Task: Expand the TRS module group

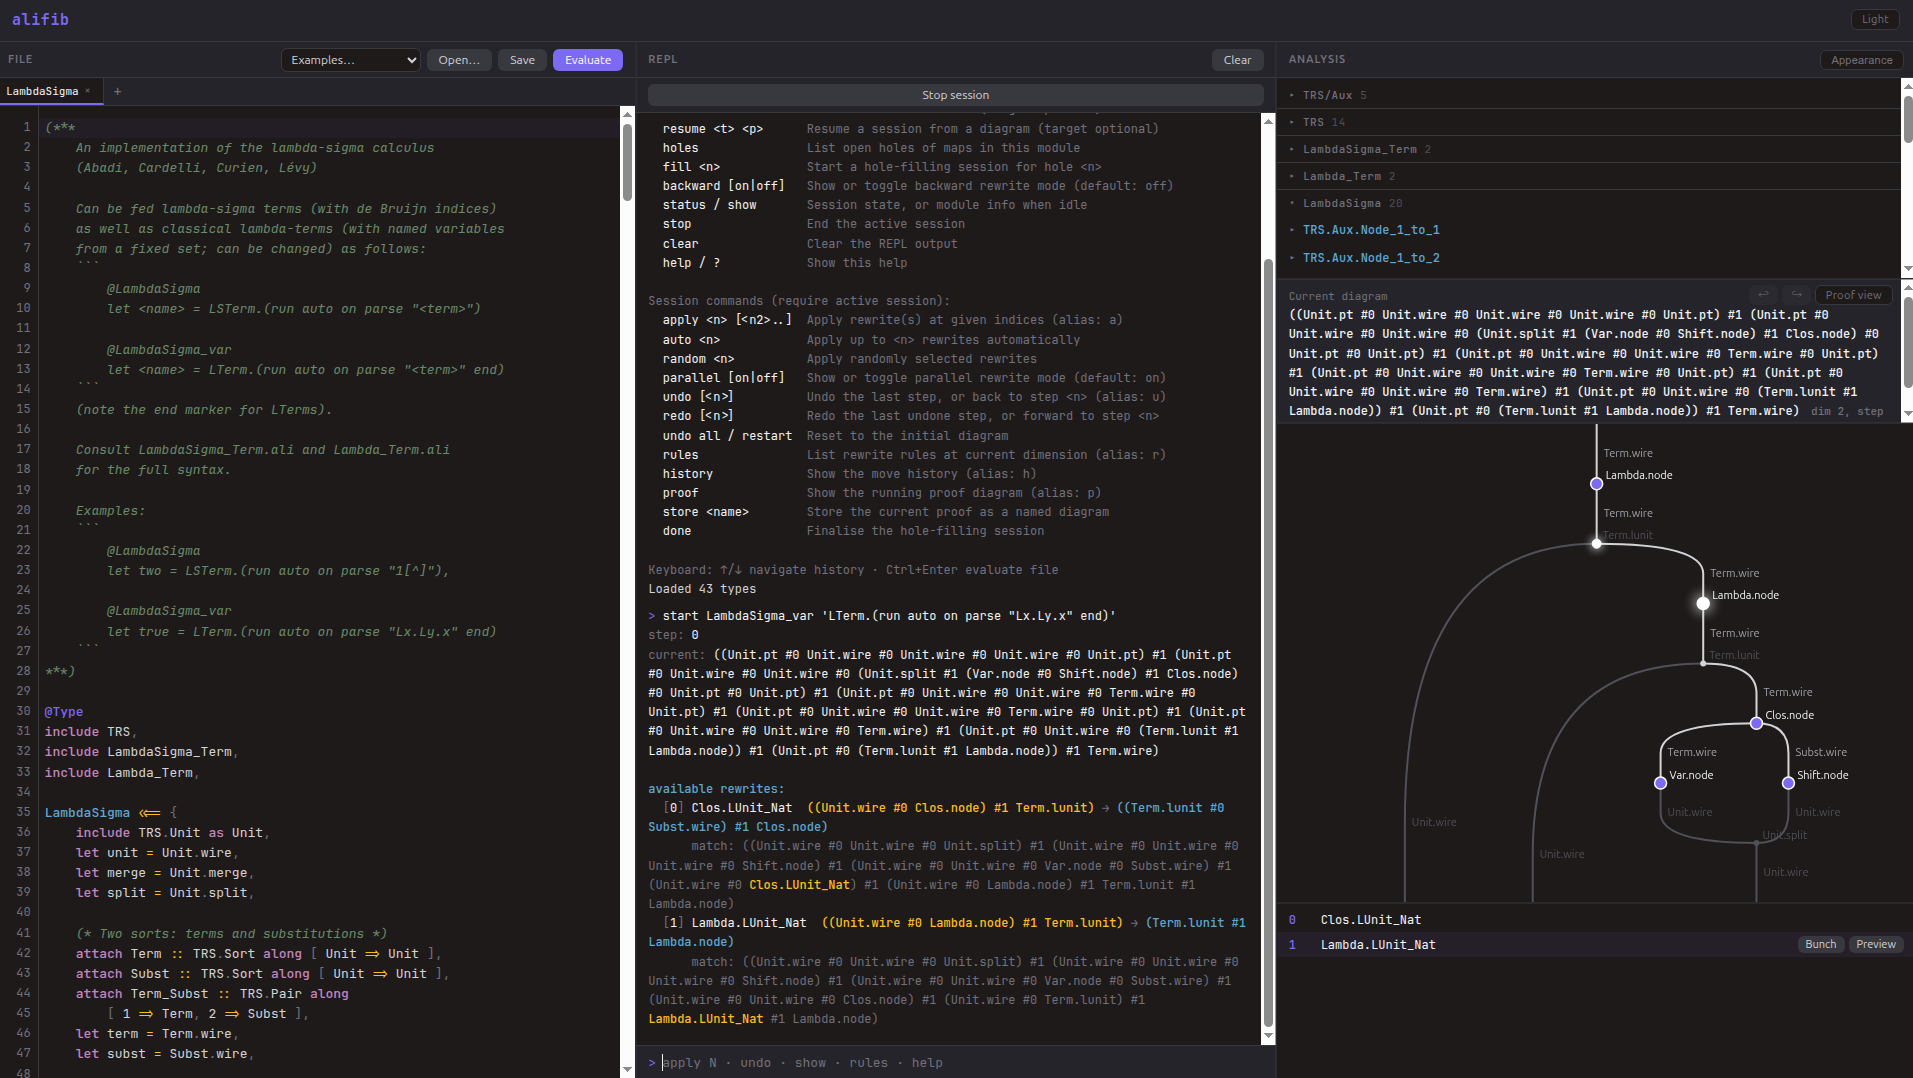Action: (1588, 122)
